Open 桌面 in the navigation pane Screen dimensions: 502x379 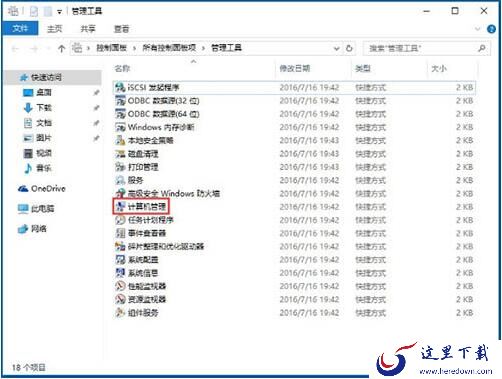tap(44, 93)
